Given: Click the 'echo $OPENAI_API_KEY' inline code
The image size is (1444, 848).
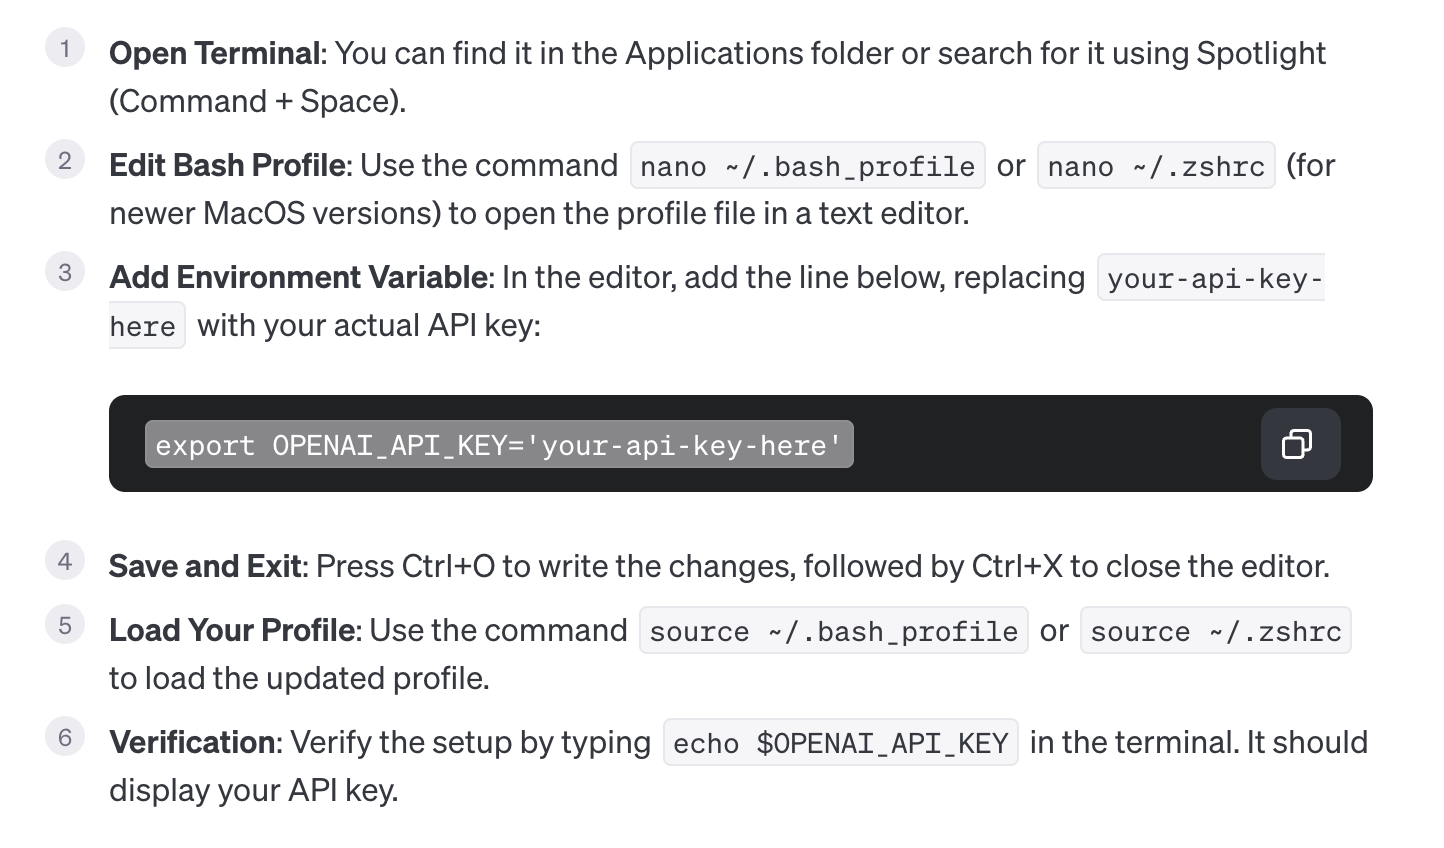Looking at the screenshot, I should [840, 743].
